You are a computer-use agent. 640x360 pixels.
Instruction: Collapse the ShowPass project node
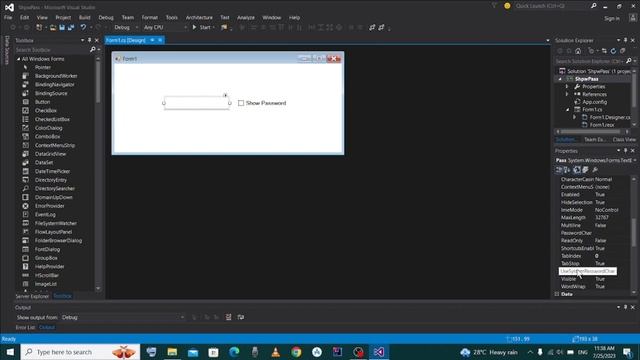(x=560, y=79)
